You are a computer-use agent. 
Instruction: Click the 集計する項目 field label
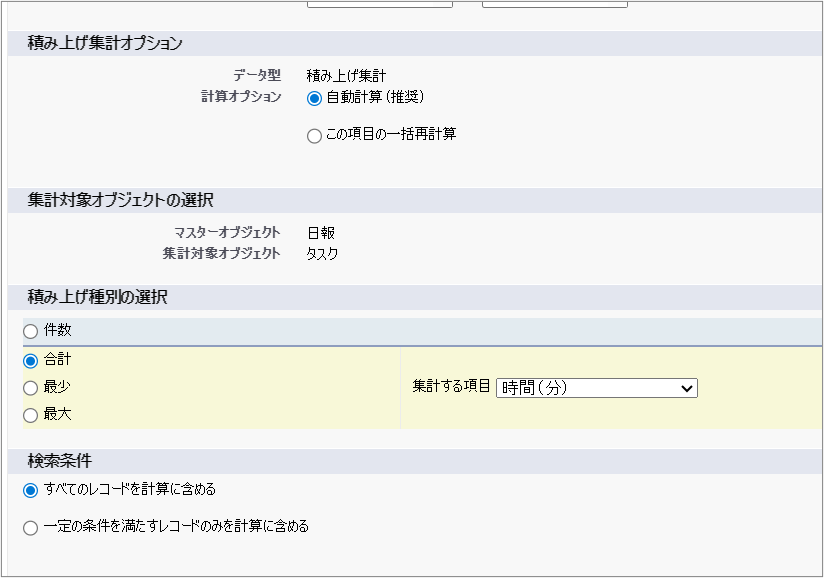(451, 387)
